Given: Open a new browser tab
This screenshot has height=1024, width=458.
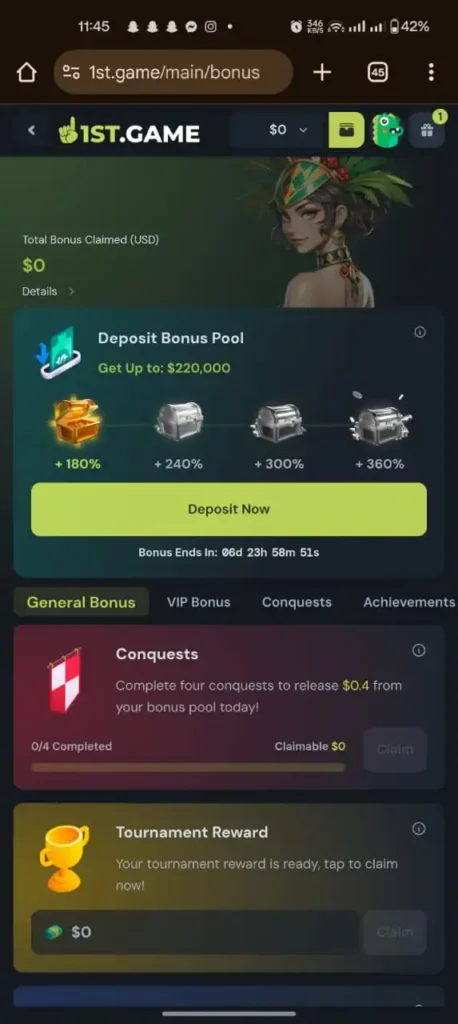Looking at the screenshot, I should click(x=322, y=72).
